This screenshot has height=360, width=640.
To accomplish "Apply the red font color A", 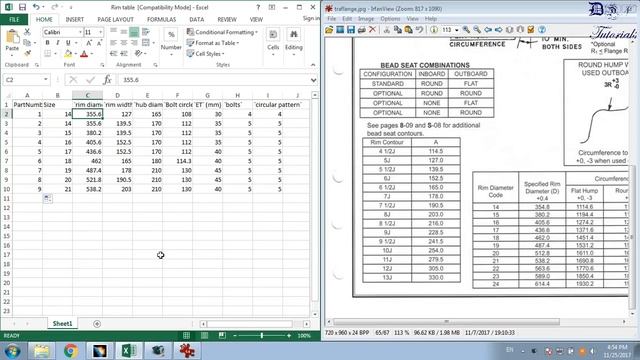I will pos(84,53).
